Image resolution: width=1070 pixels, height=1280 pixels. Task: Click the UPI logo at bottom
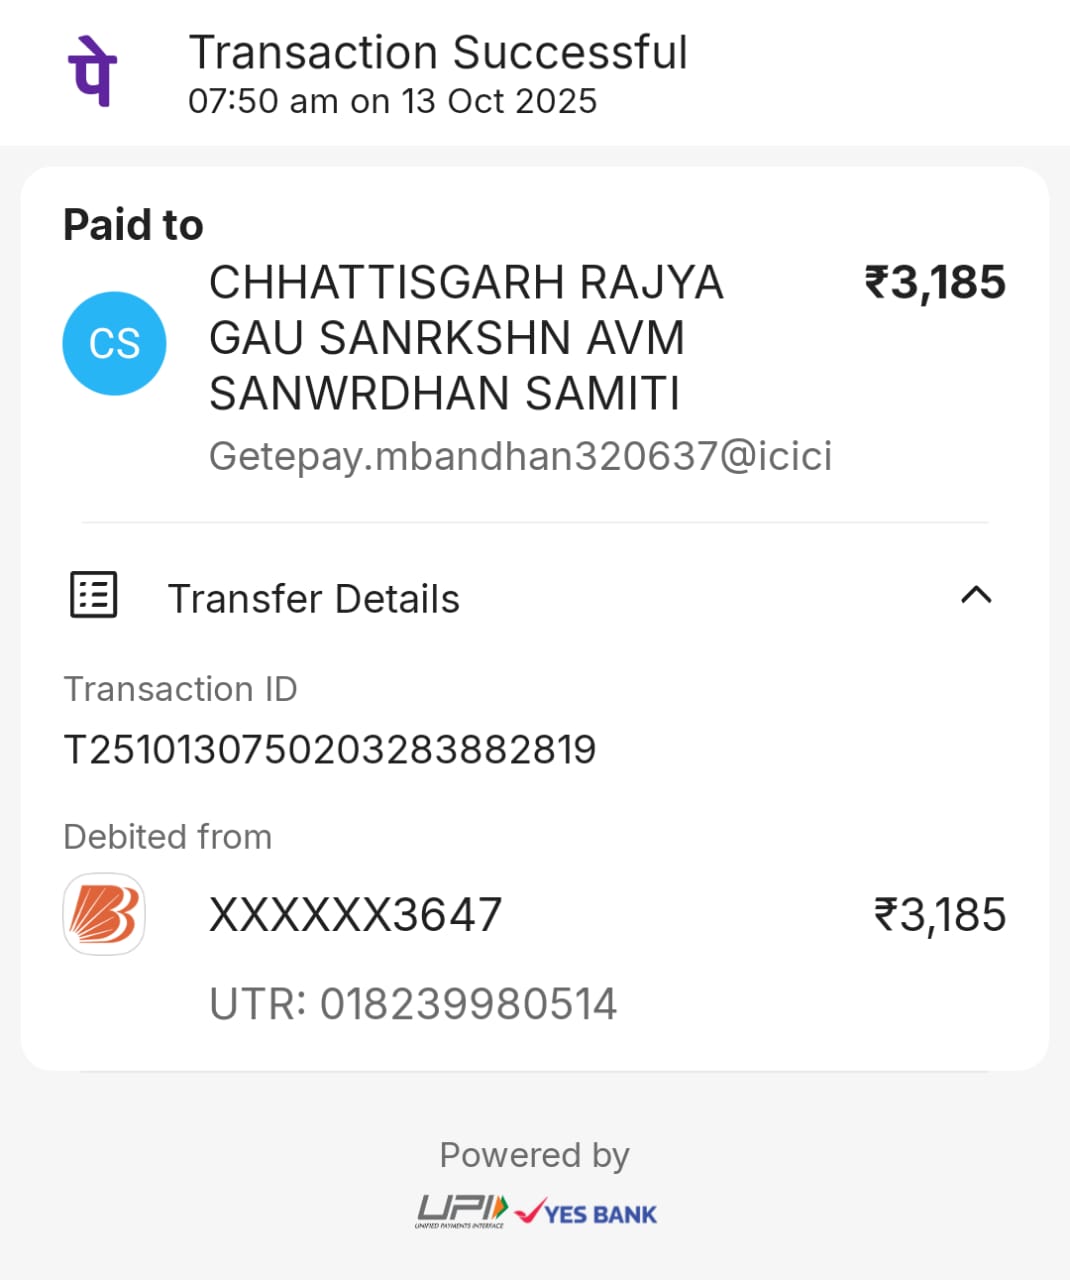pos(462,1211)
